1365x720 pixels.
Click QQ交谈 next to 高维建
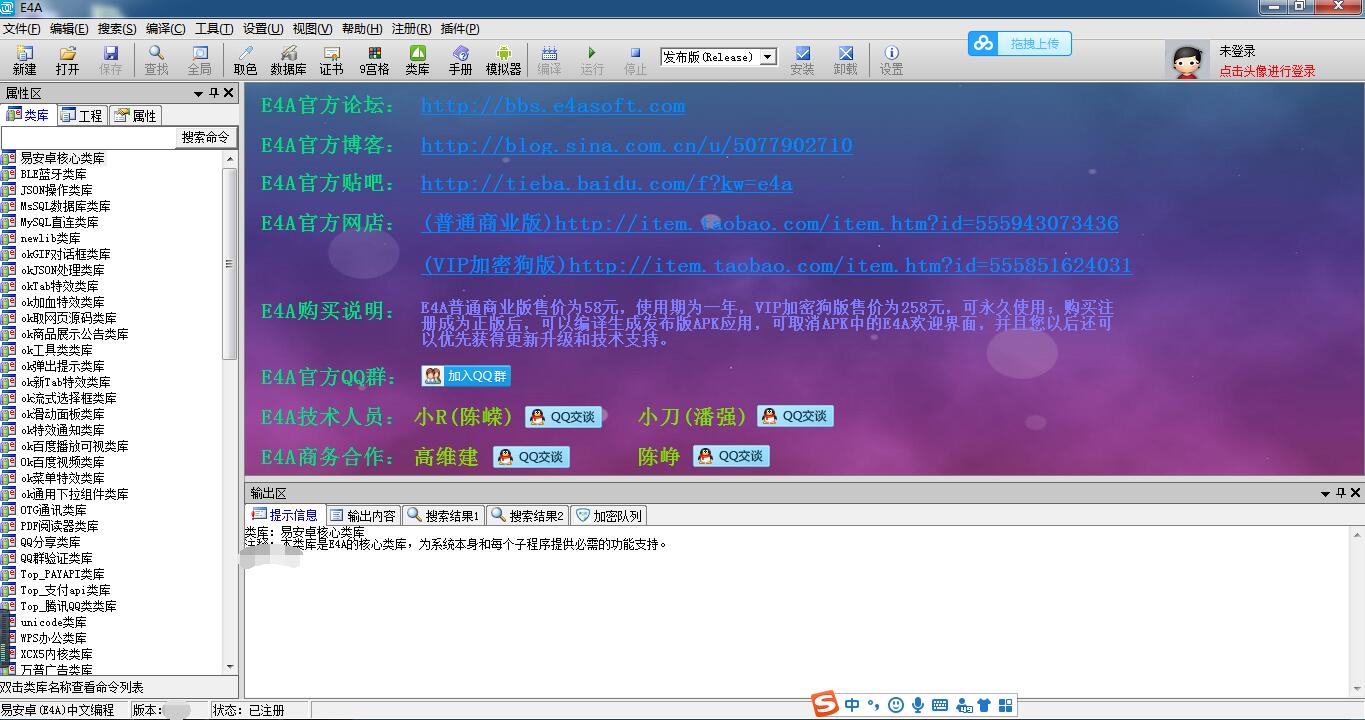point(531,457)
